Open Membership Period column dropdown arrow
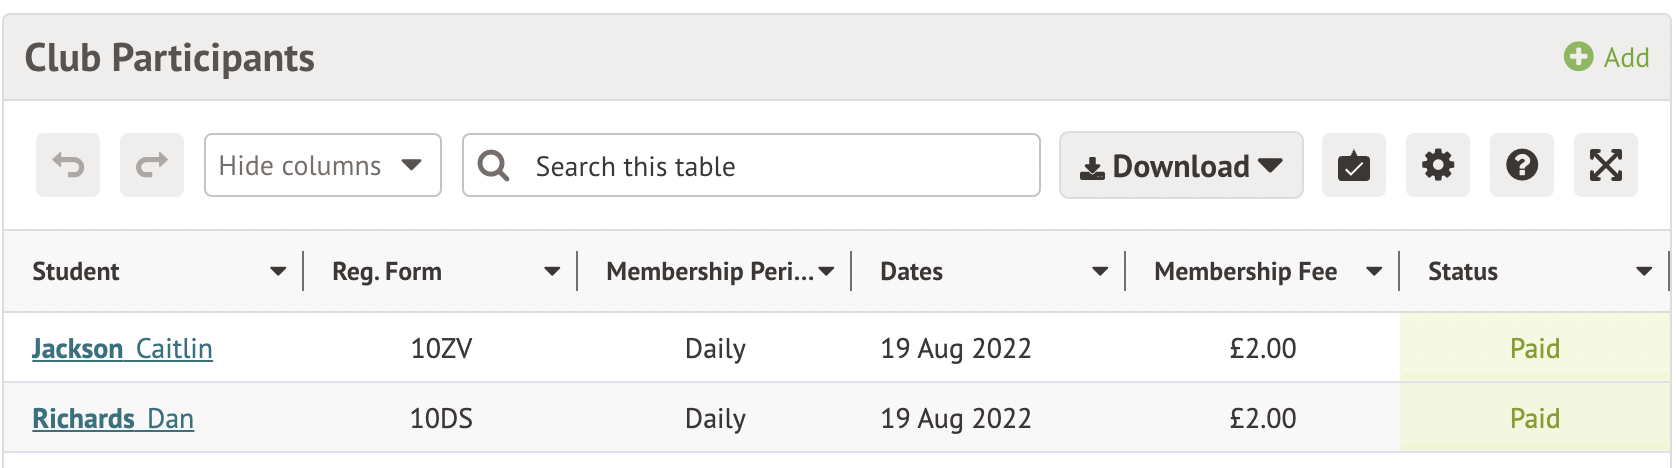The width and height of the screenshot is (1676, 468). click(x=826, y=271)
